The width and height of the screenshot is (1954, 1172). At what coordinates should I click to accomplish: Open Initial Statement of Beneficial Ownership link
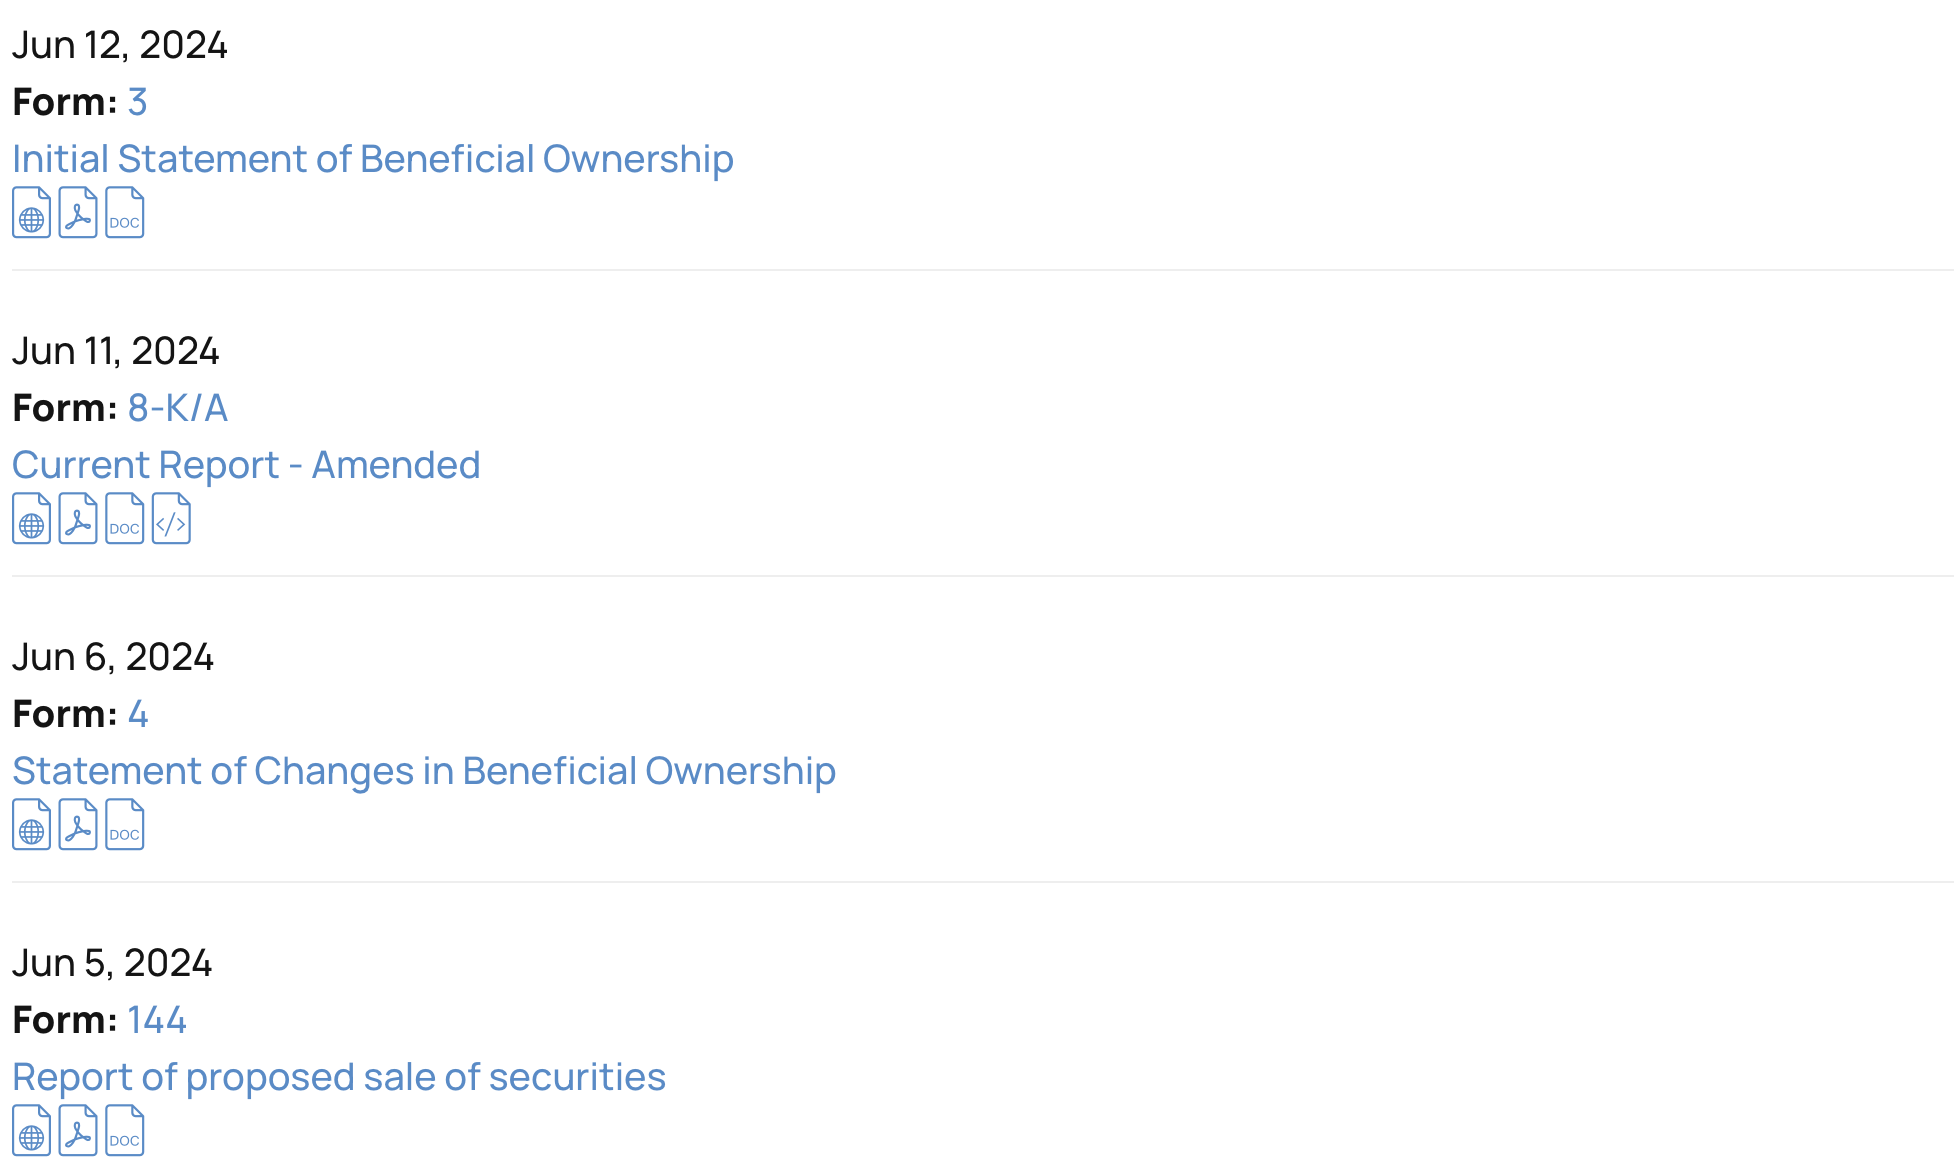(372, 159)
